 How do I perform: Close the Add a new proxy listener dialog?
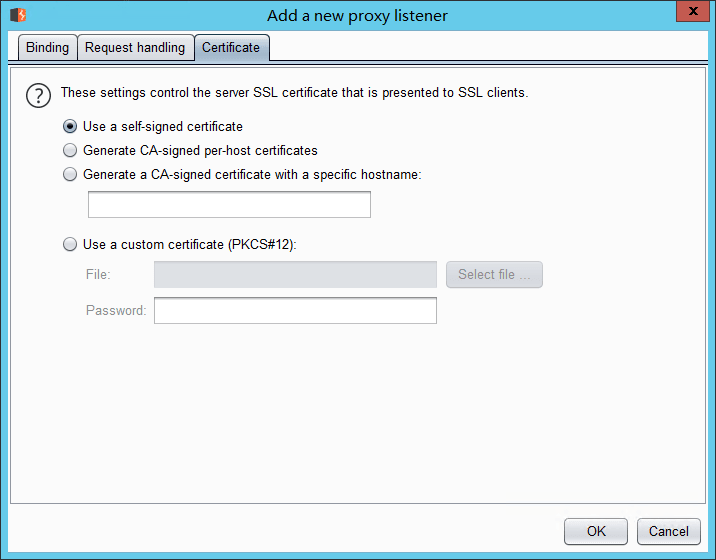pos(693,11)
